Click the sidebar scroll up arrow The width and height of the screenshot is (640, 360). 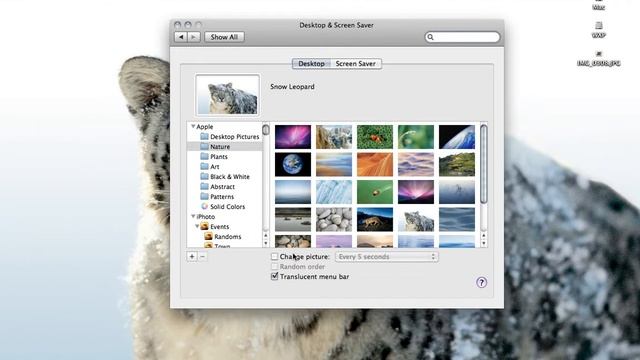coord(266,236)
